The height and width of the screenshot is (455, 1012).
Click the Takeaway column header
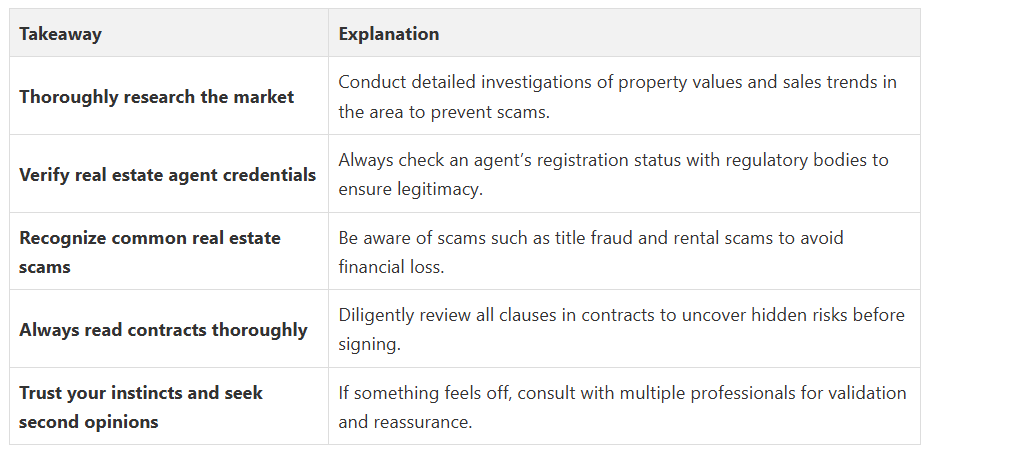(x=60, y=34)
